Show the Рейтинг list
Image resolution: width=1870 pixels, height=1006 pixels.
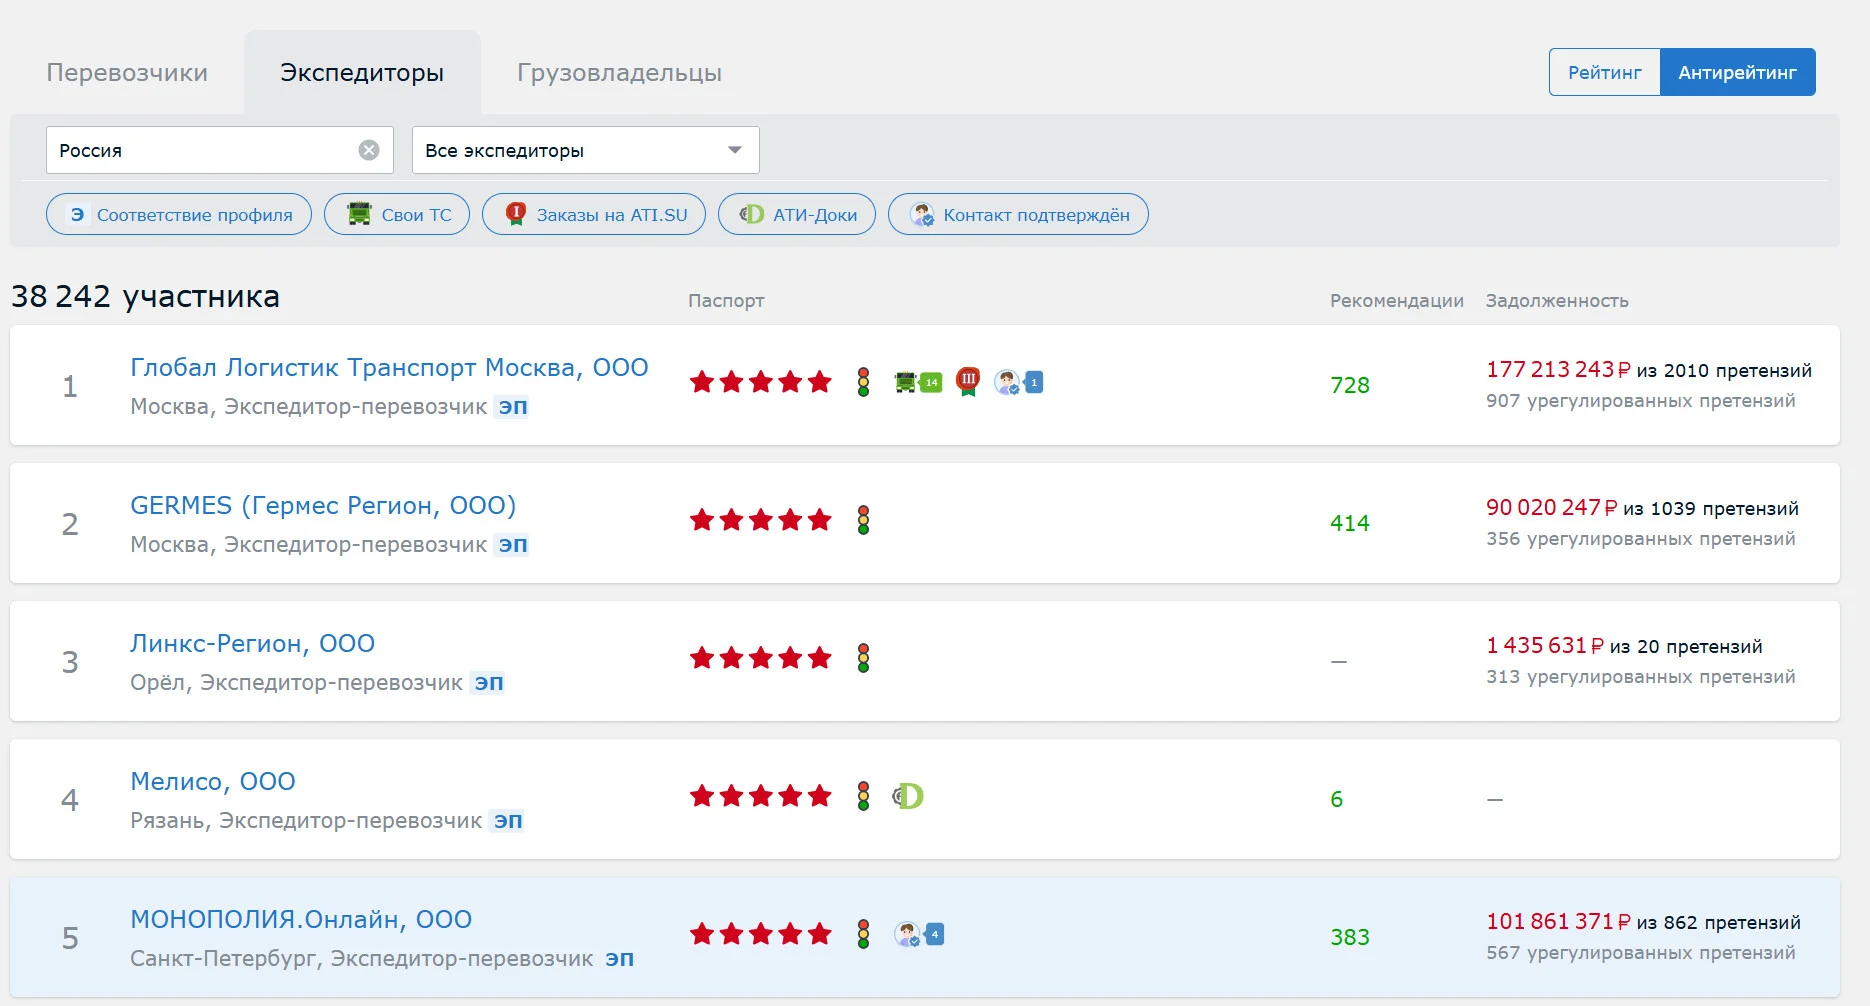[1604, 72]
